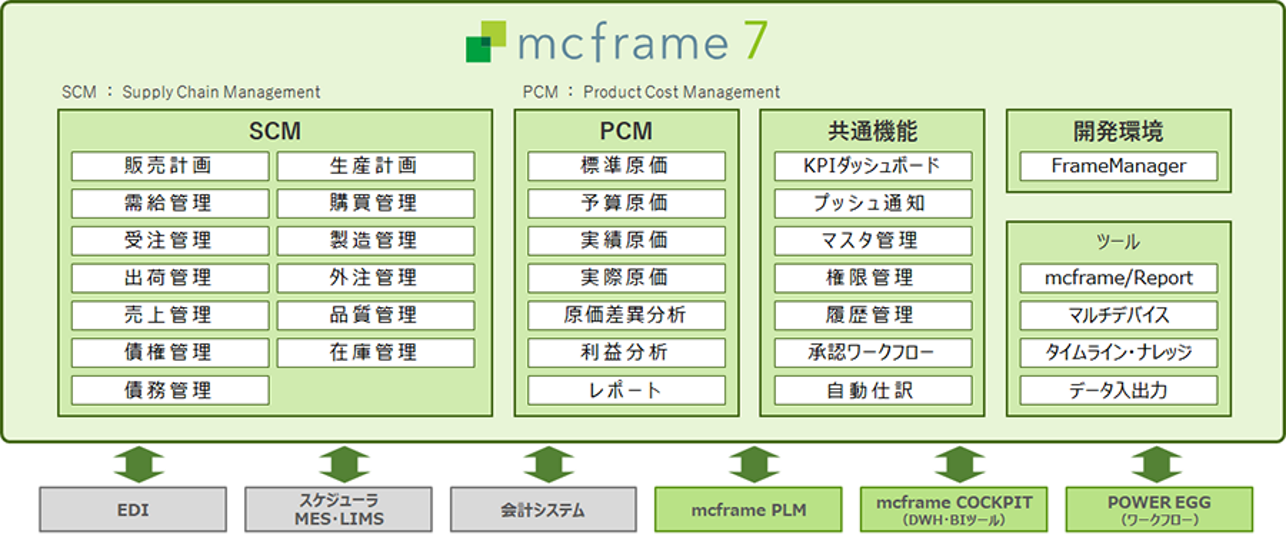Click the double arrow above POWER EGG
The width and height of the screenshot is (1286, 539).
(1158, 464)
